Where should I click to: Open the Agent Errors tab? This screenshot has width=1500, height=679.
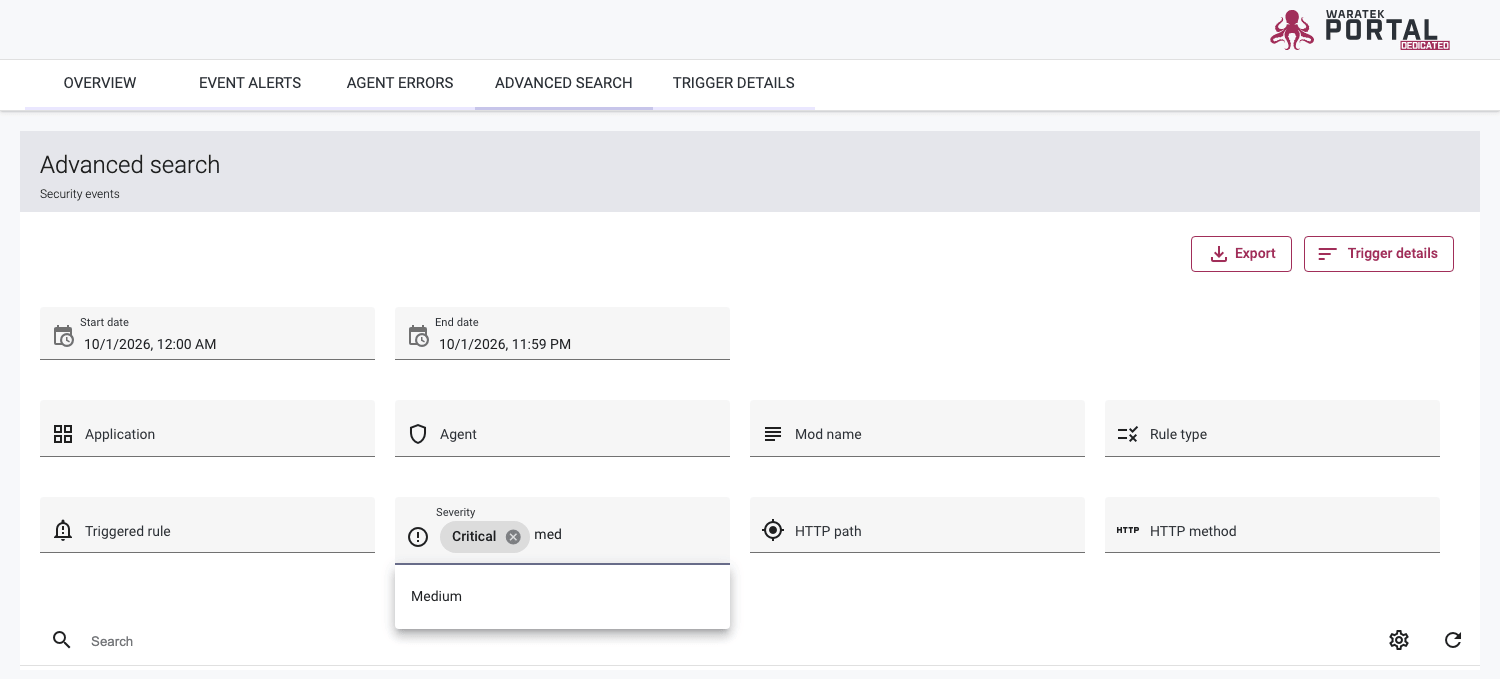click(x=400, y=83)
